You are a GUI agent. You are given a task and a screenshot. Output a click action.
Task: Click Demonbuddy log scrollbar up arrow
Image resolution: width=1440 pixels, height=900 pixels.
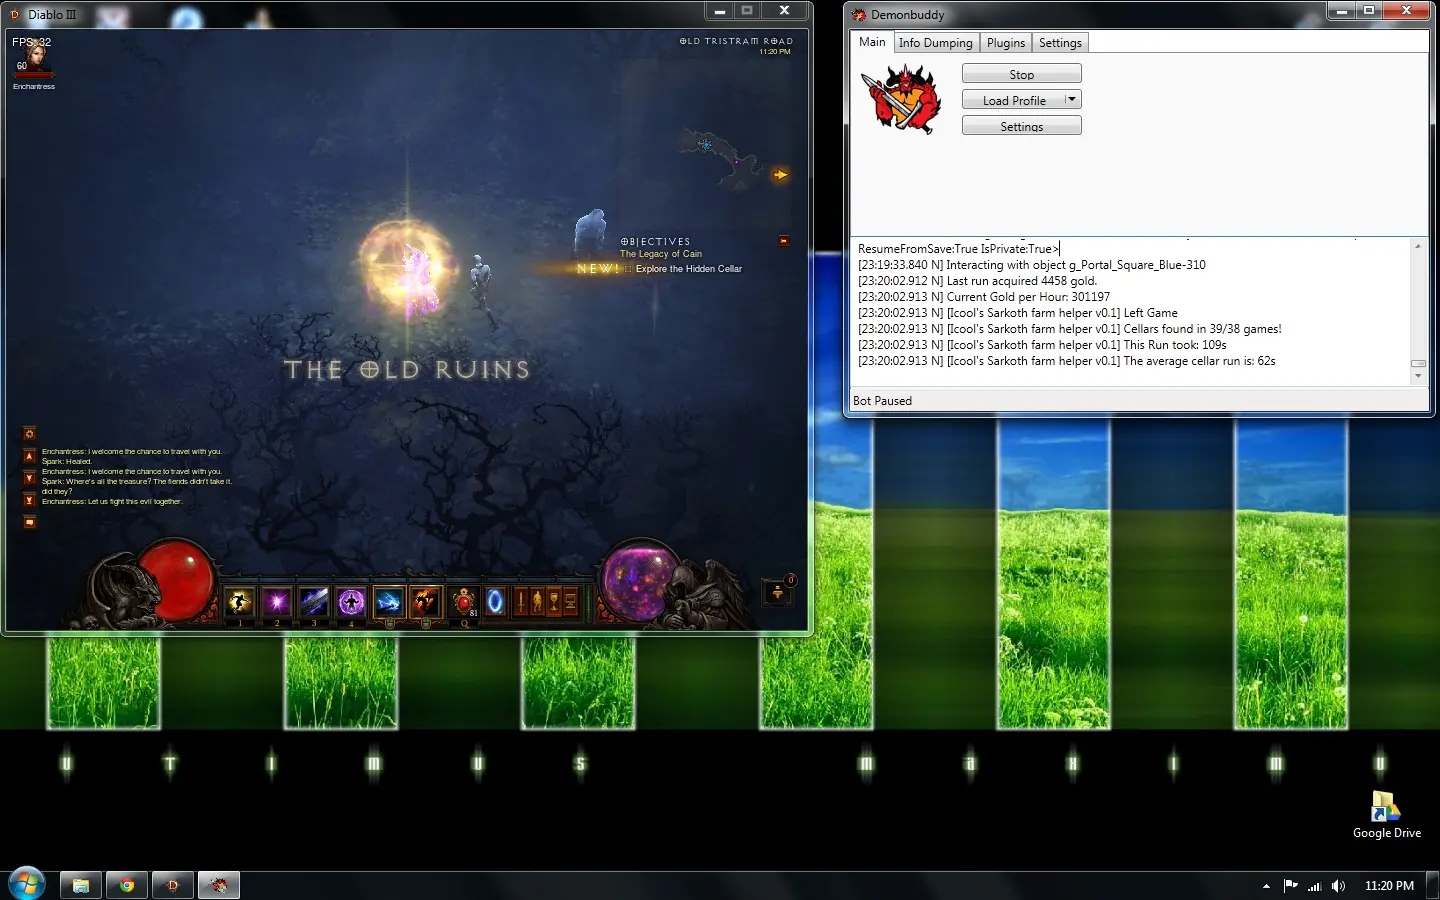(1418, 246)
